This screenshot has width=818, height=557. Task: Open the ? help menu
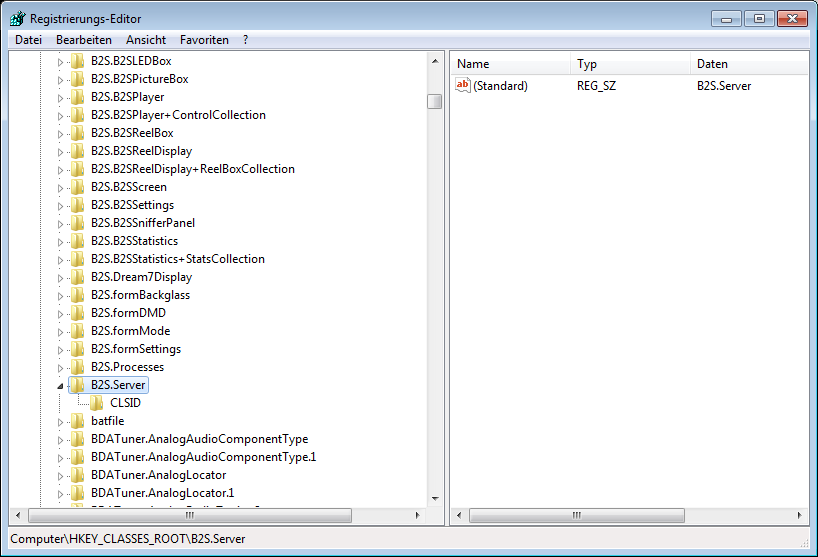245,40
